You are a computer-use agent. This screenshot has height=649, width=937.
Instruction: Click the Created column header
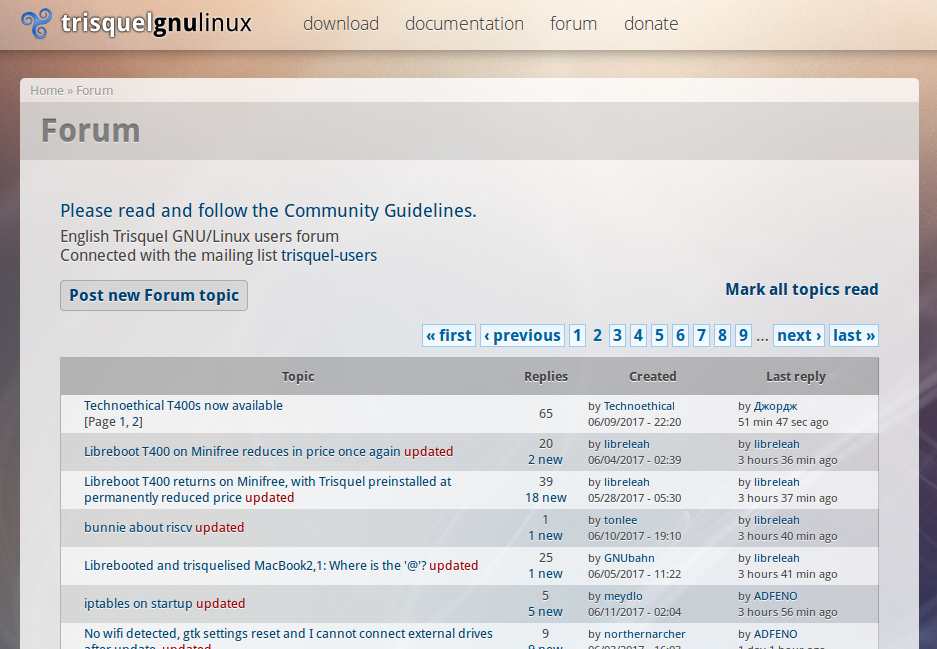(653, 376)
